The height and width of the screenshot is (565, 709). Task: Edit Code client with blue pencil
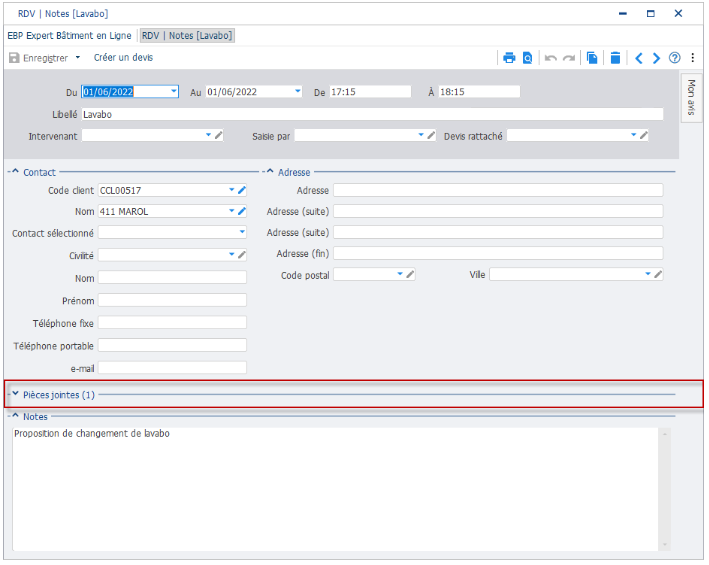(x=242, y=190)
